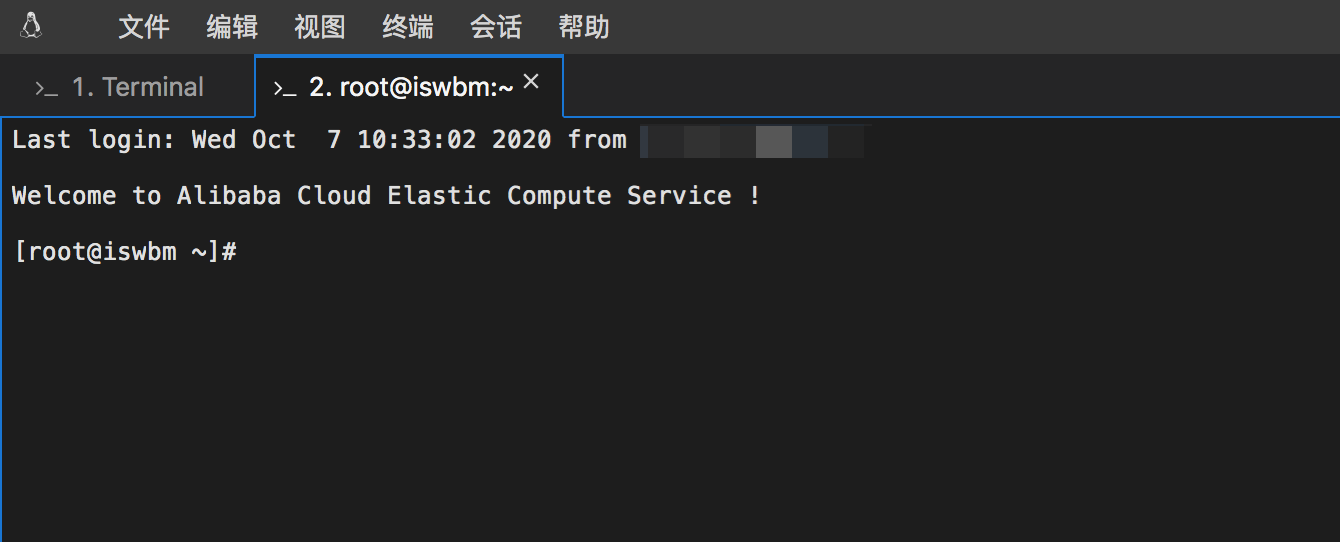Click the Linux penguin app icon
Viewport: 1340px width, 542px height.
[x=31, y=26]
